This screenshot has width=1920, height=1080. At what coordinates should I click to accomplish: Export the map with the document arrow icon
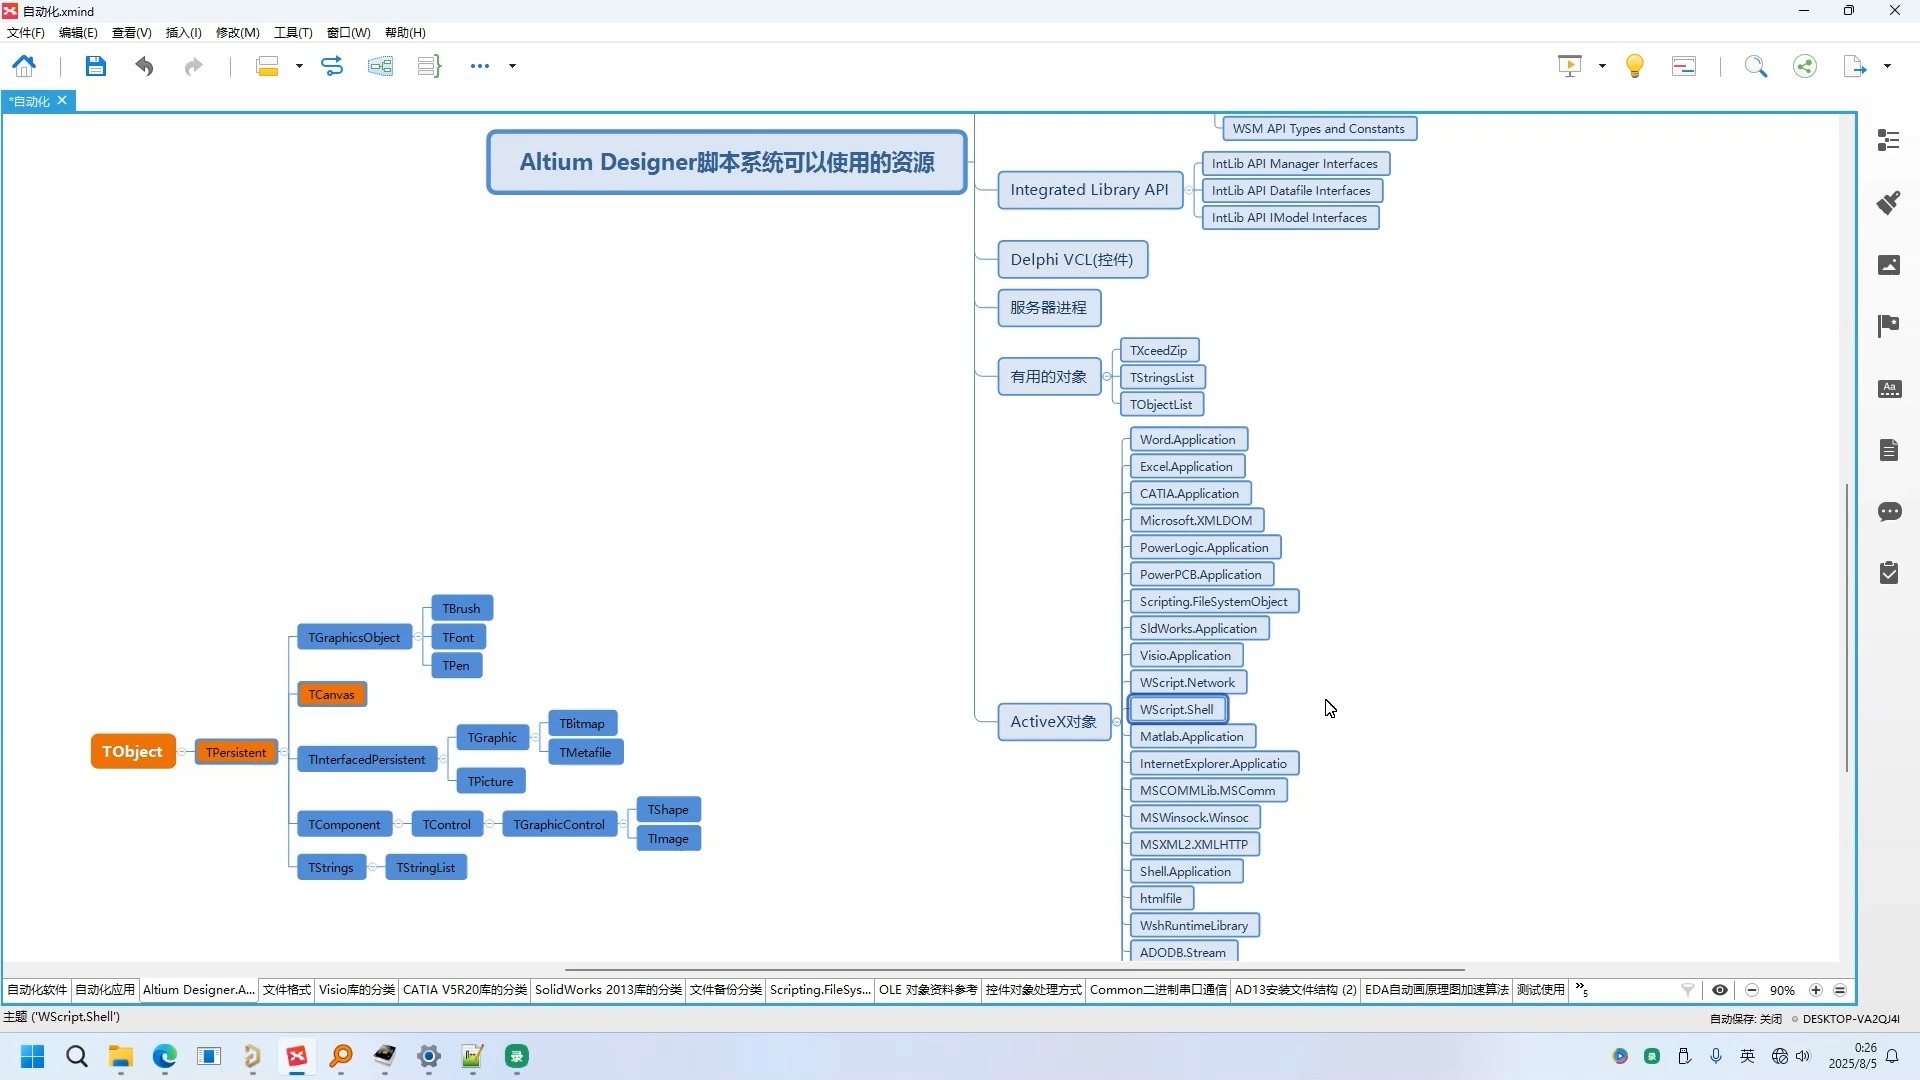click(x=1855, y=66)
